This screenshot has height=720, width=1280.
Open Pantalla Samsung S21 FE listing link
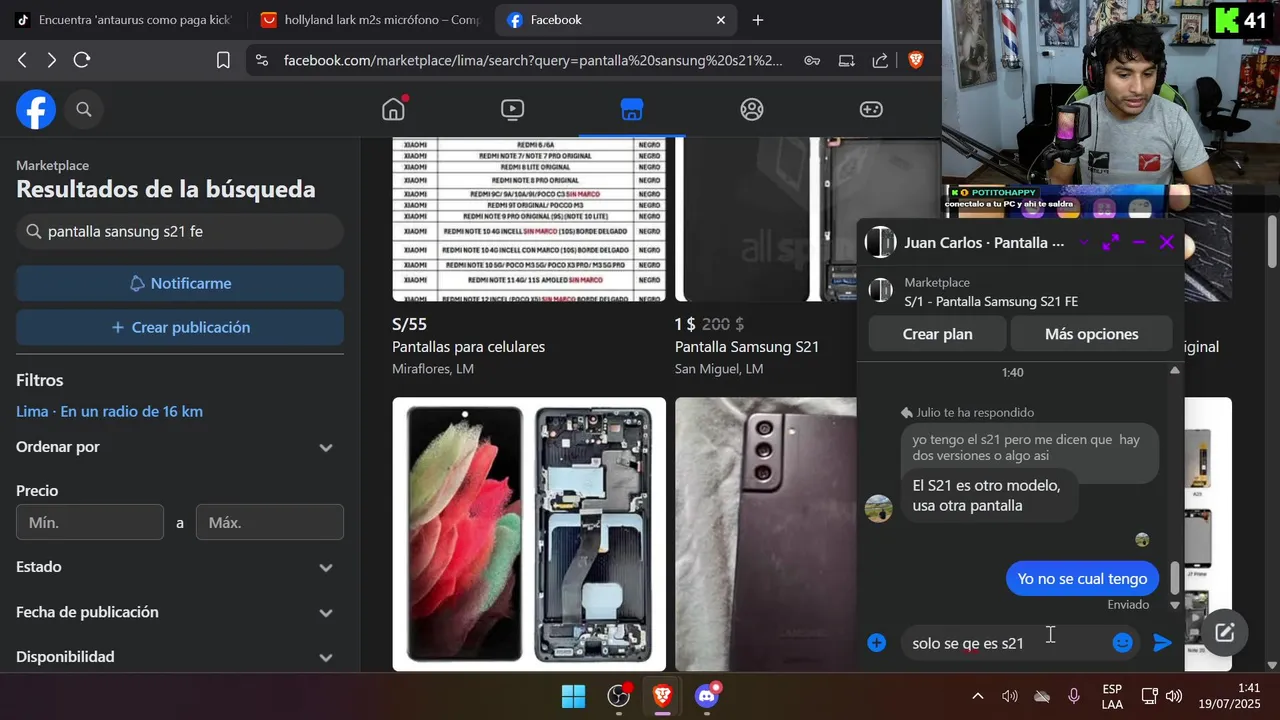(x=991, y=301)
